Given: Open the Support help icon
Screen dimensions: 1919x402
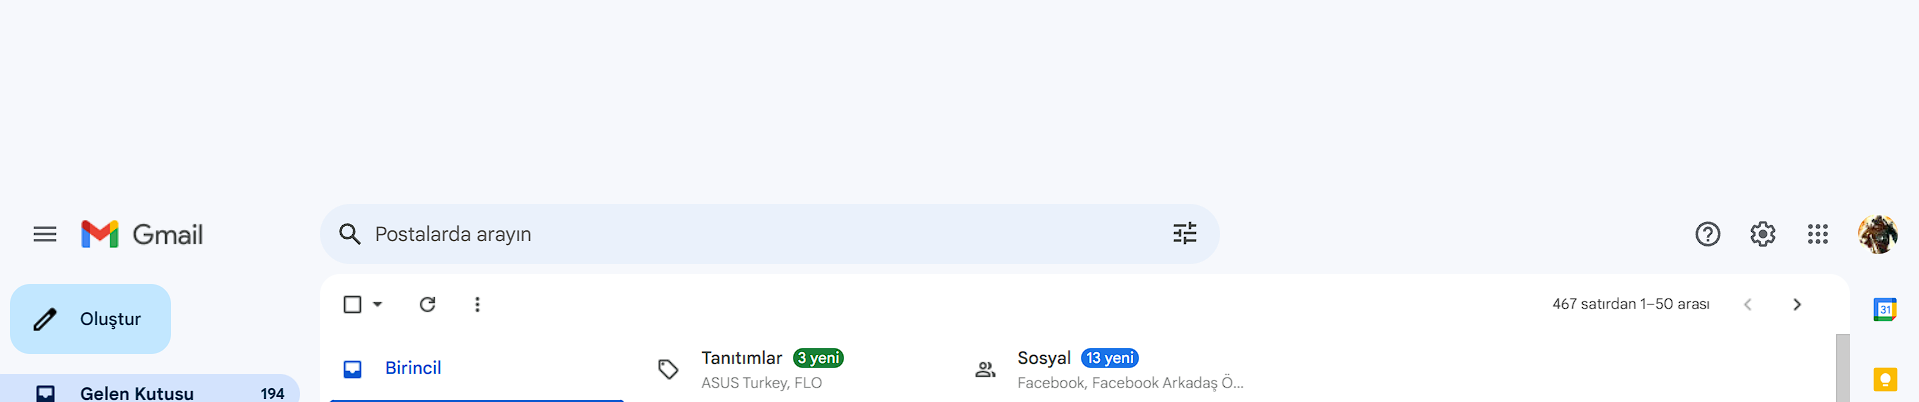Looking at the screenshot, I should coord(1707,234).
